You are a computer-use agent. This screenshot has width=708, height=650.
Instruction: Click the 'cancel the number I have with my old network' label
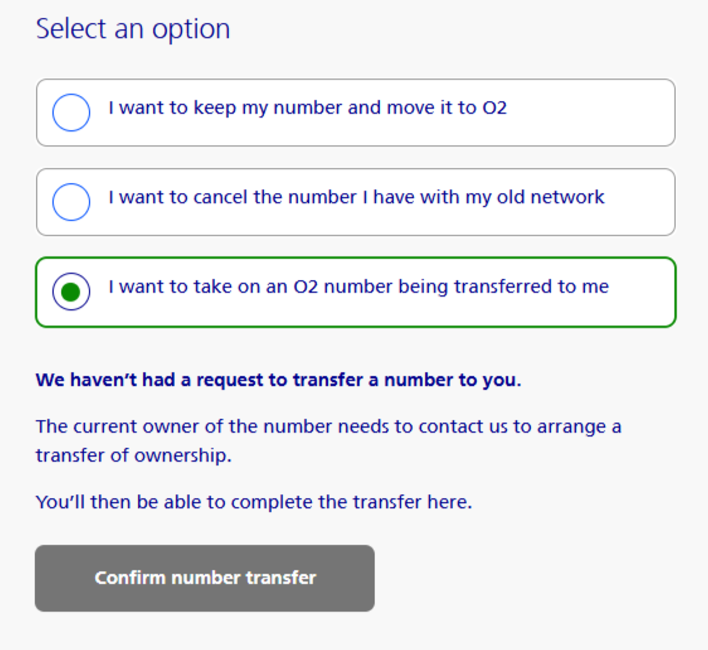(356, 197)
